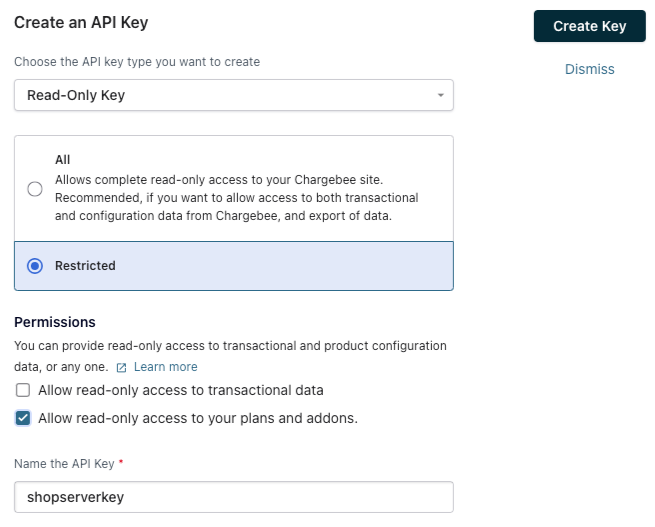Click the plans and addons label text
This screenshot has height=527, width=655.
click(x=197, y=418)
